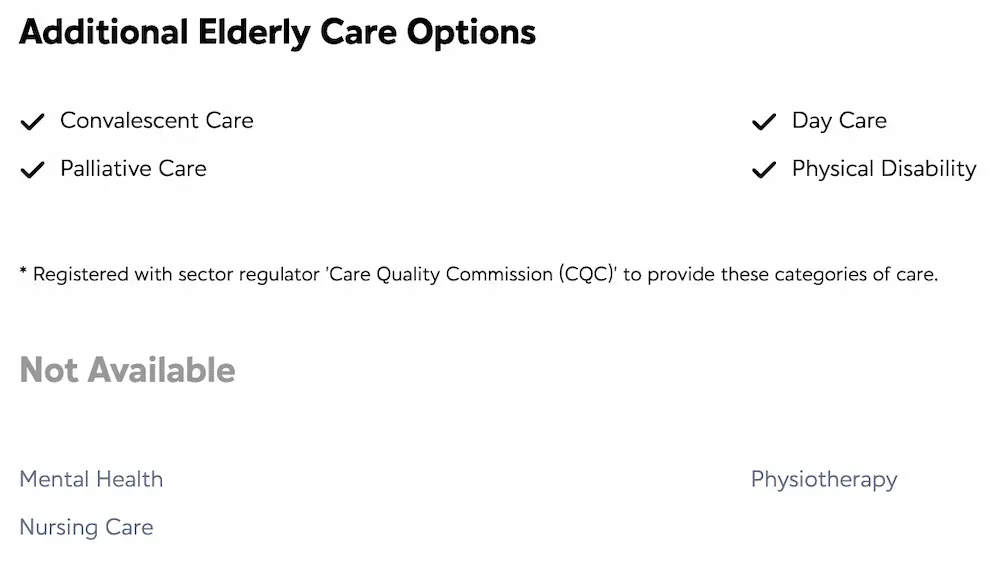Click the word 'Registered' in the footnote
This screenshot has width=1000, height=563.
(81, 275)
